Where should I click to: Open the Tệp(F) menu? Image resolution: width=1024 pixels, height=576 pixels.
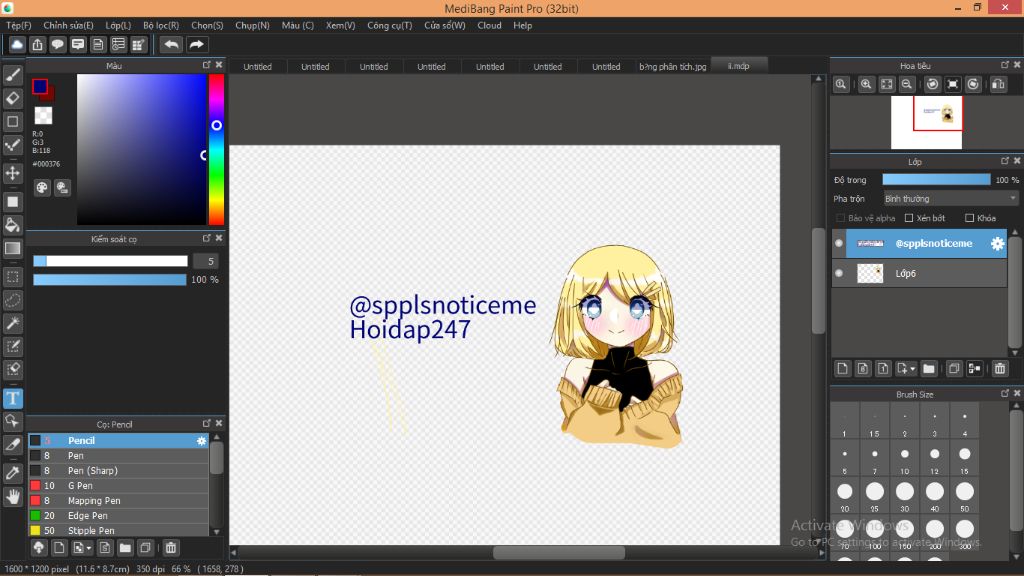pyautogui.click(x=18, y=25)
